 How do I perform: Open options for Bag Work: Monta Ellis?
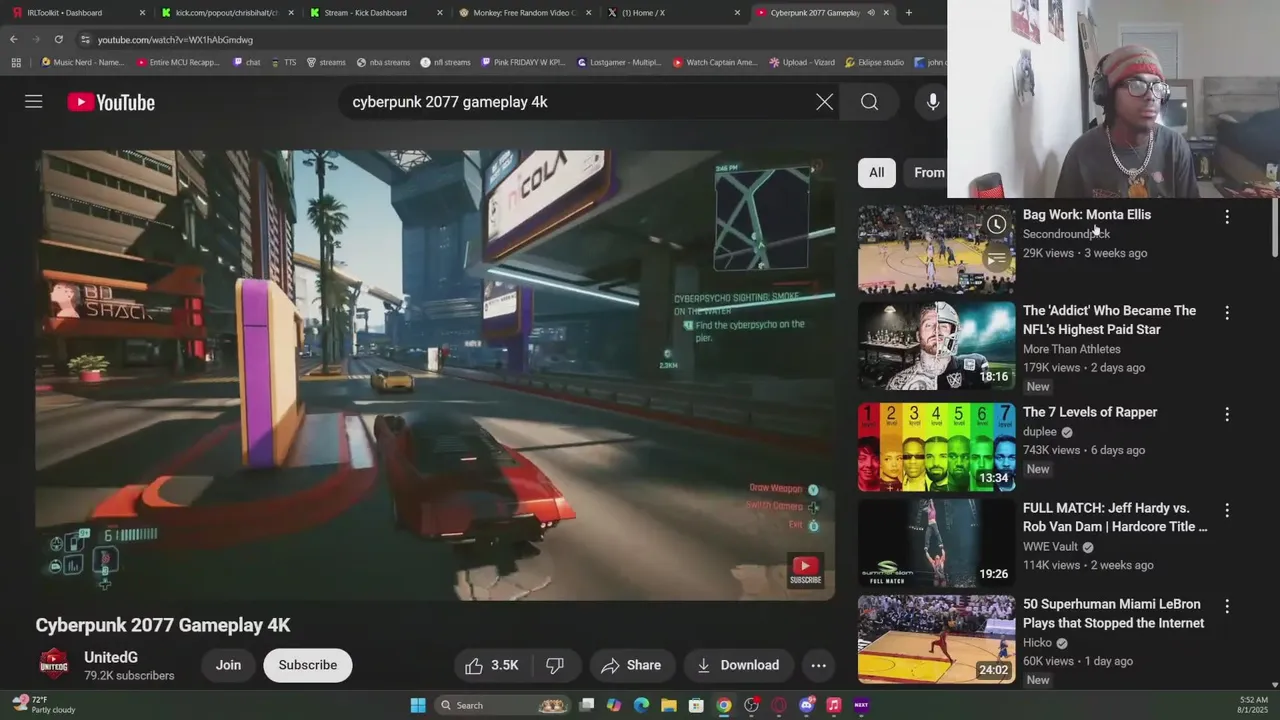1227,216
